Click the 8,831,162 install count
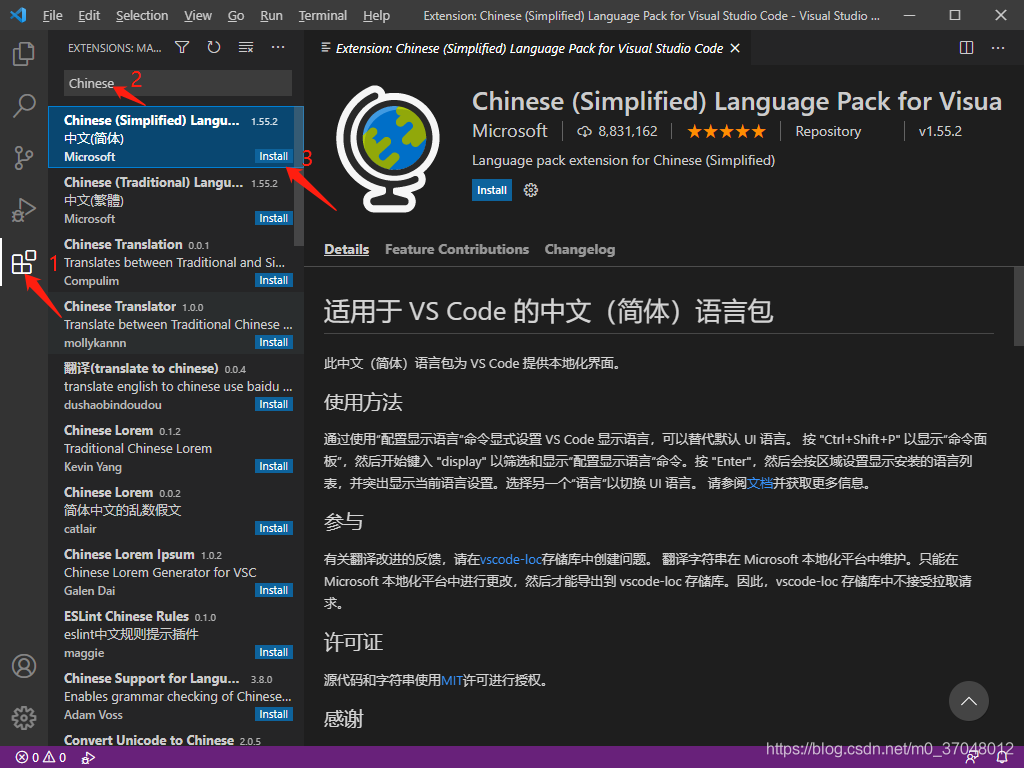Image resolution: width=1024 pixels, height=768 pixels. point(618,131)
